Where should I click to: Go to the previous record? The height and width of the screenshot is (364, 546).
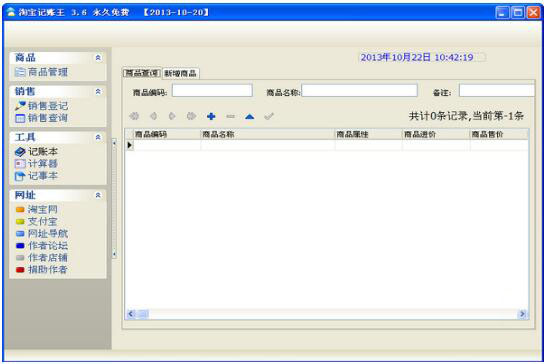(153, 116)
